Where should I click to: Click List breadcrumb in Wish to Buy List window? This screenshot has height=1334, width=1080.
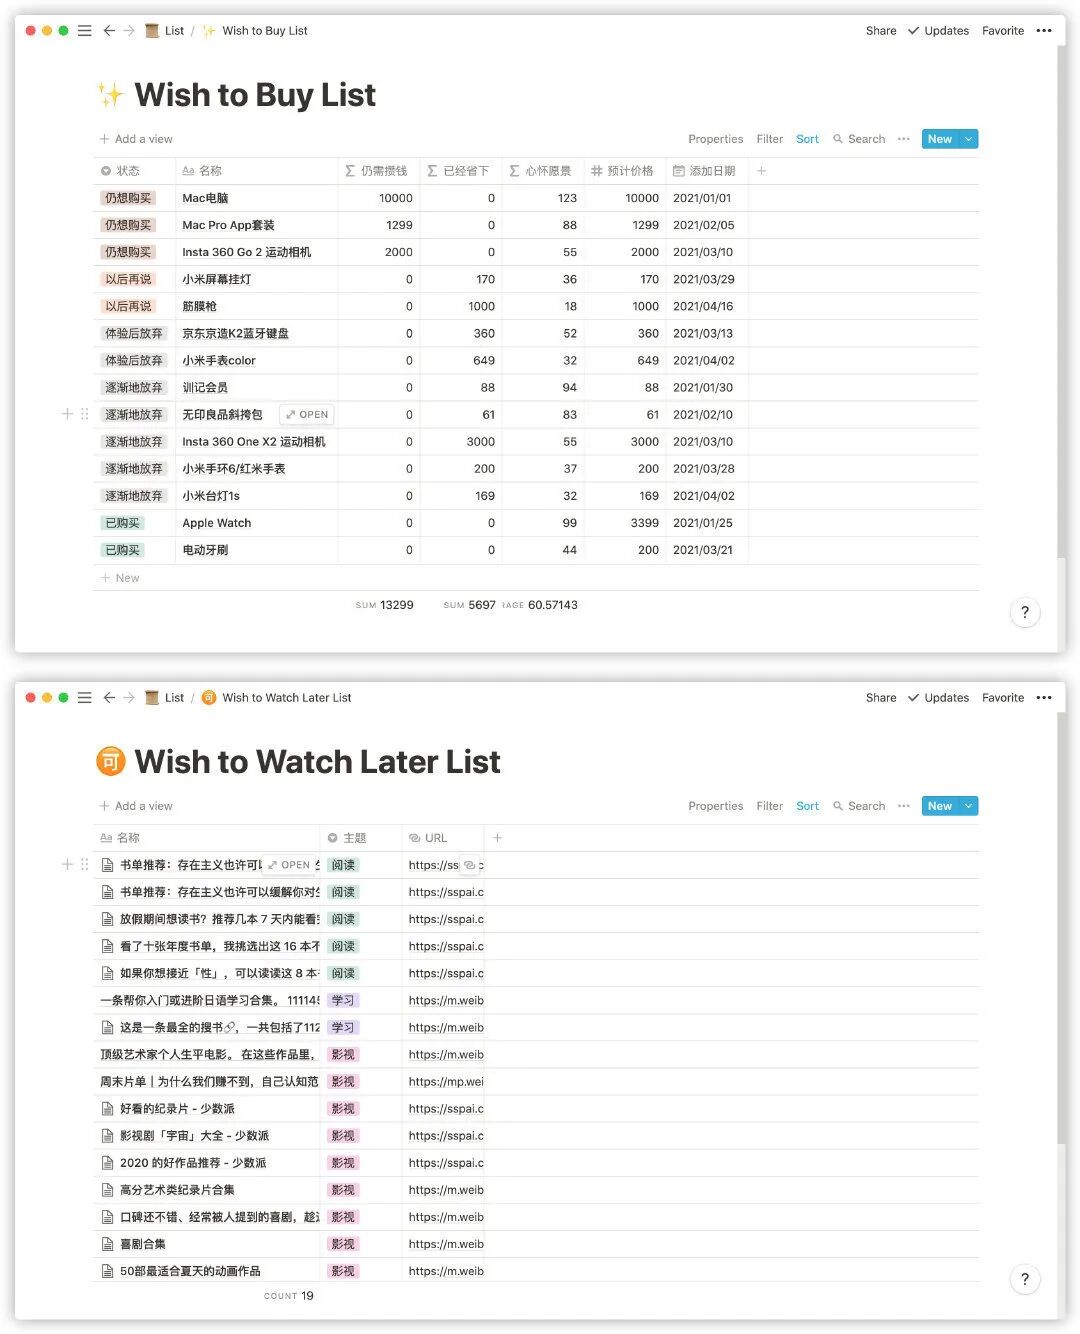tap(165, 31)
